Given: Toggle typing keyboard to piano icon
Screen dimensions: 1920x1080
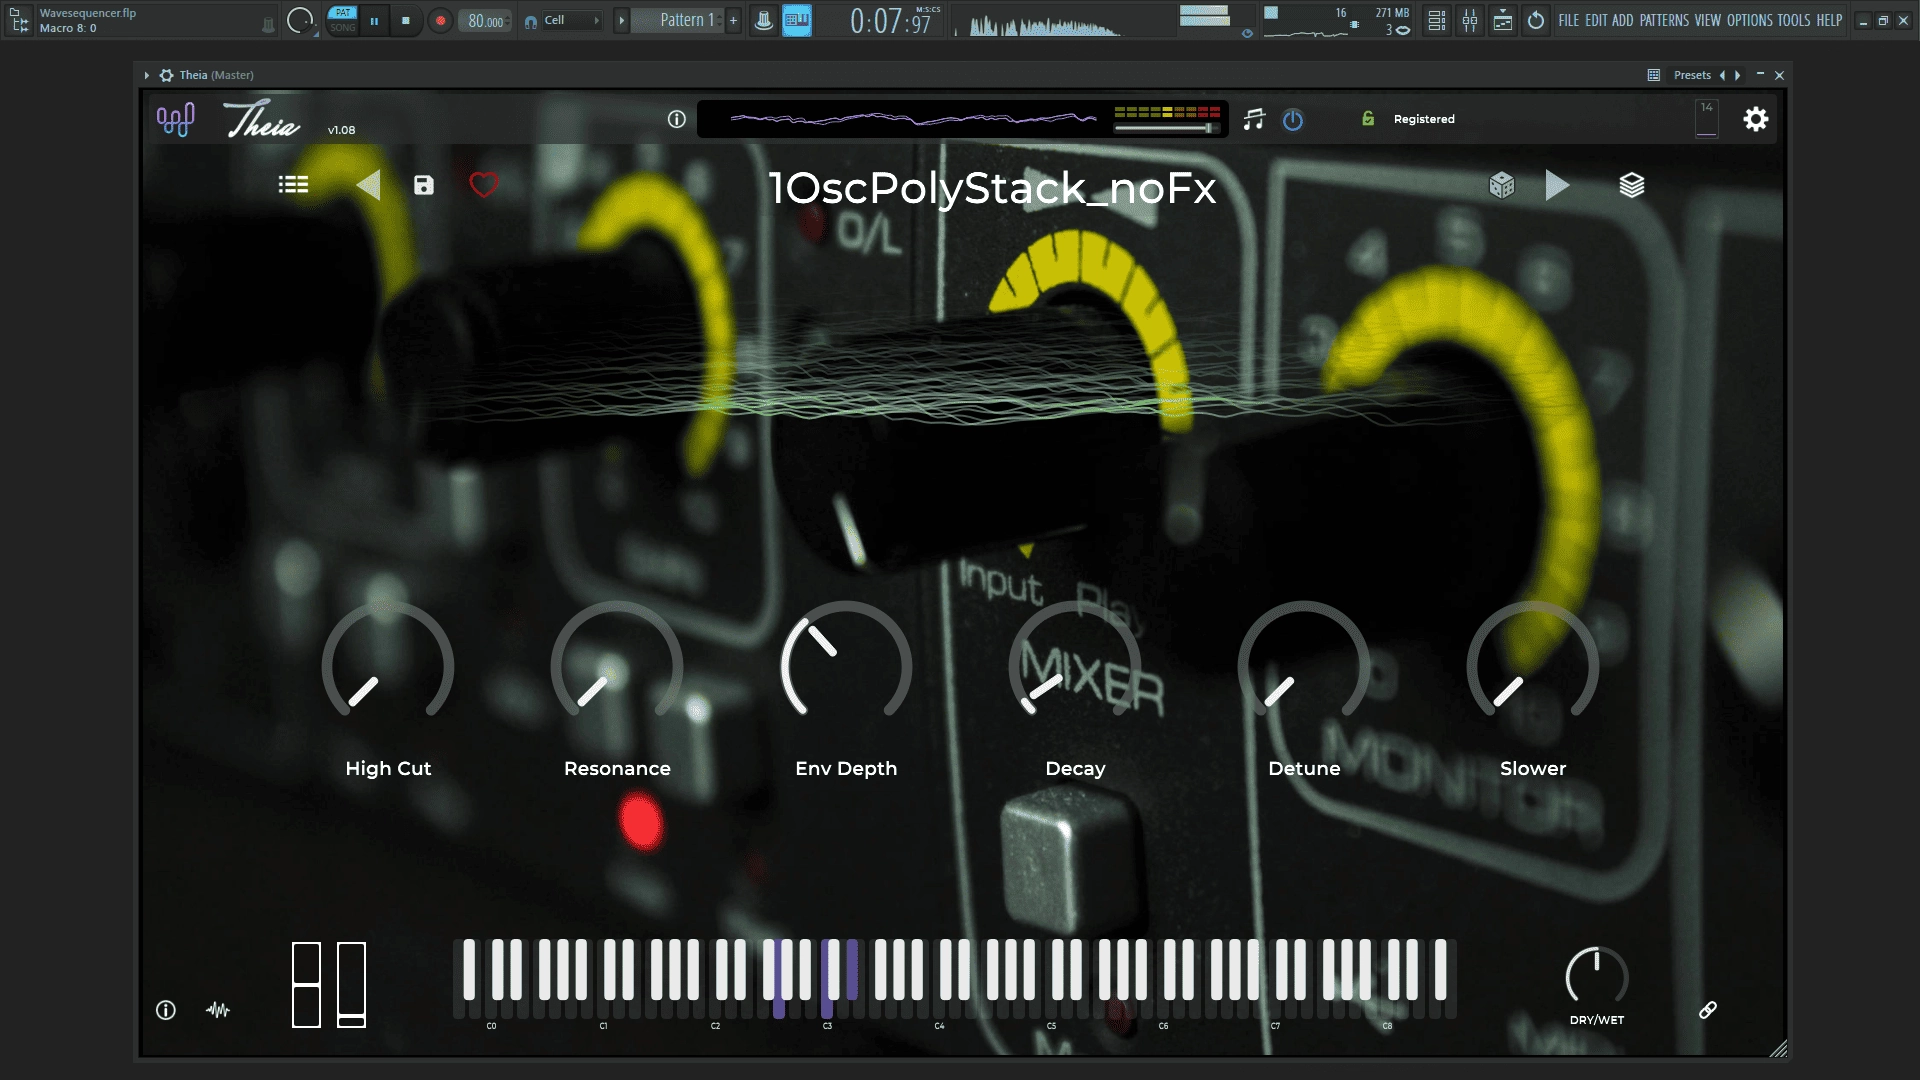Looking at the screenshot, I should pos(797,20).
